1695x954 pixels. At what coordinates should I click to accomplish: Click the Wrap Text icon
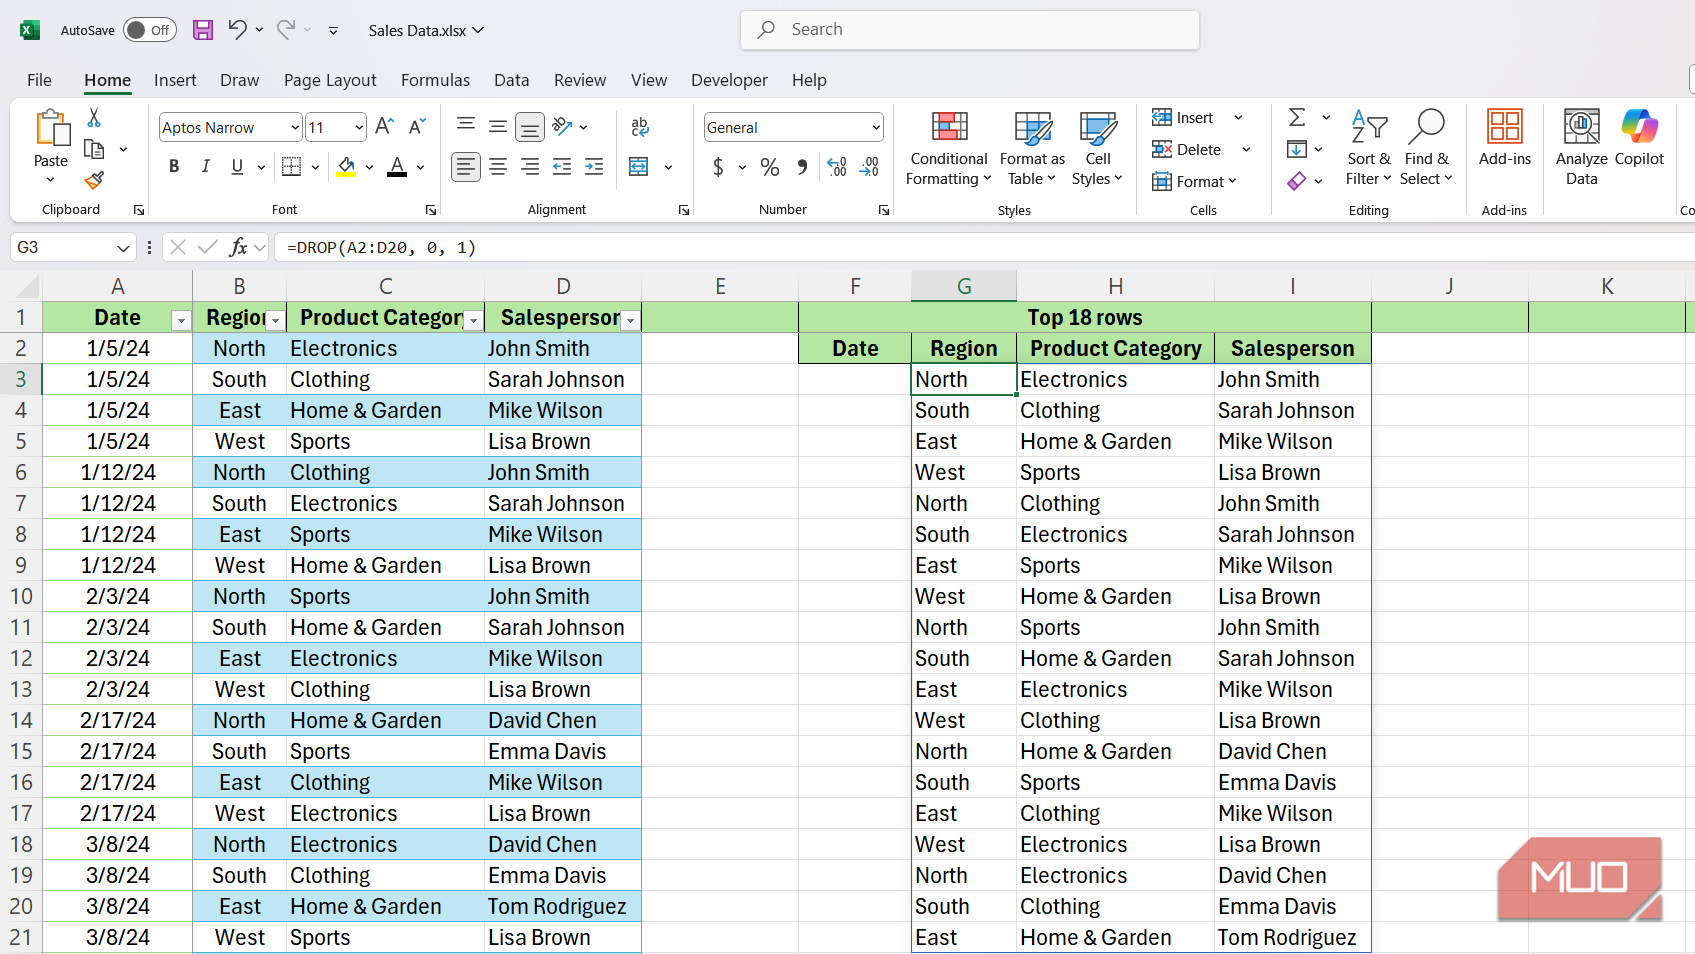click(640, 127)
